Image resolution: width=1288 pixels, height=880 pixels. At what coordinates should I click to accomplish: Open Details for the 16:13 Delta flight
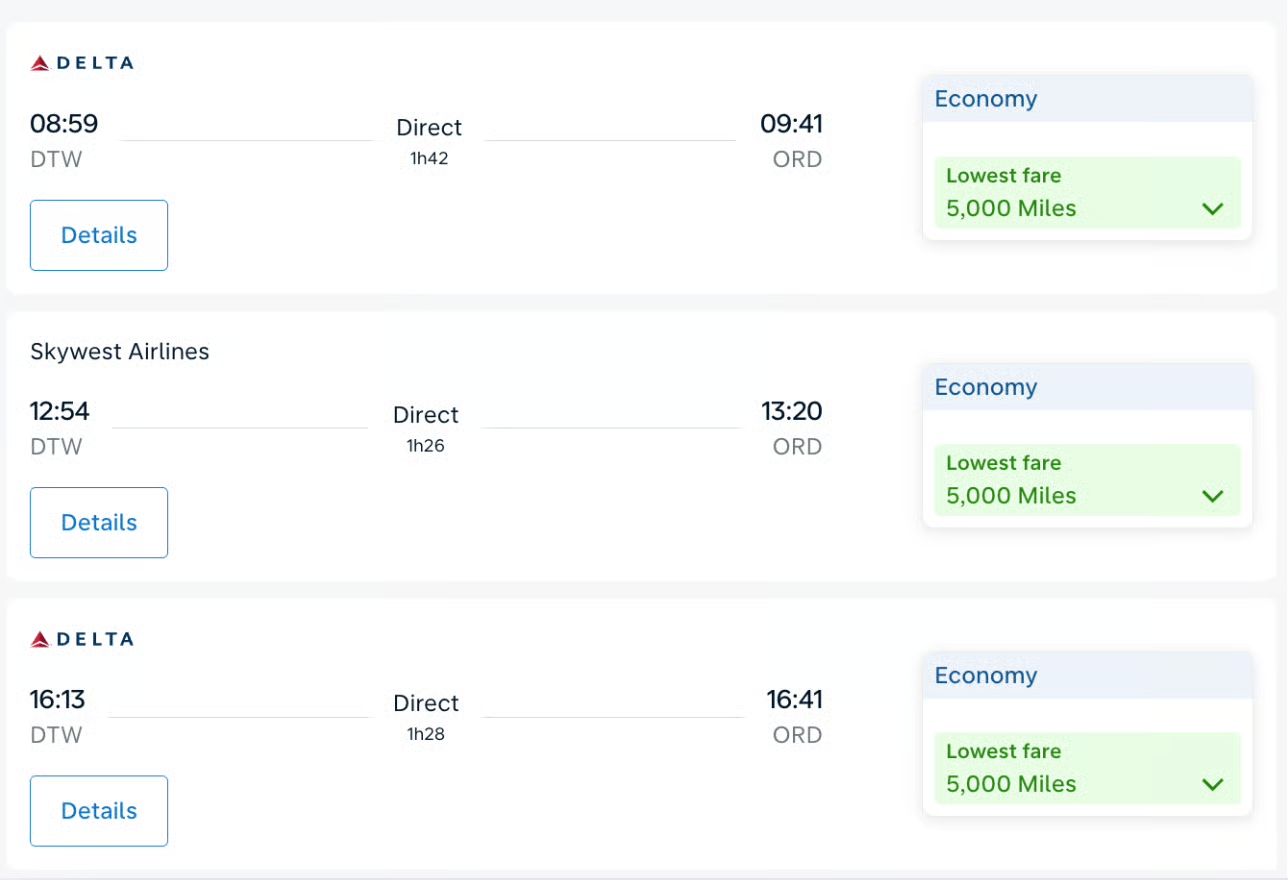click(x=99, y=810)
